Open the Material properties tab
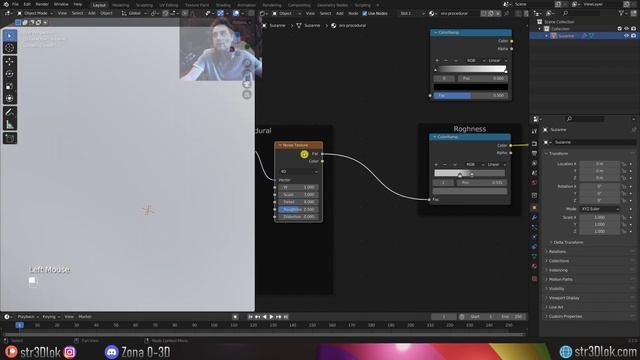Viewport: 640px width, 360px height. (534, 266)
